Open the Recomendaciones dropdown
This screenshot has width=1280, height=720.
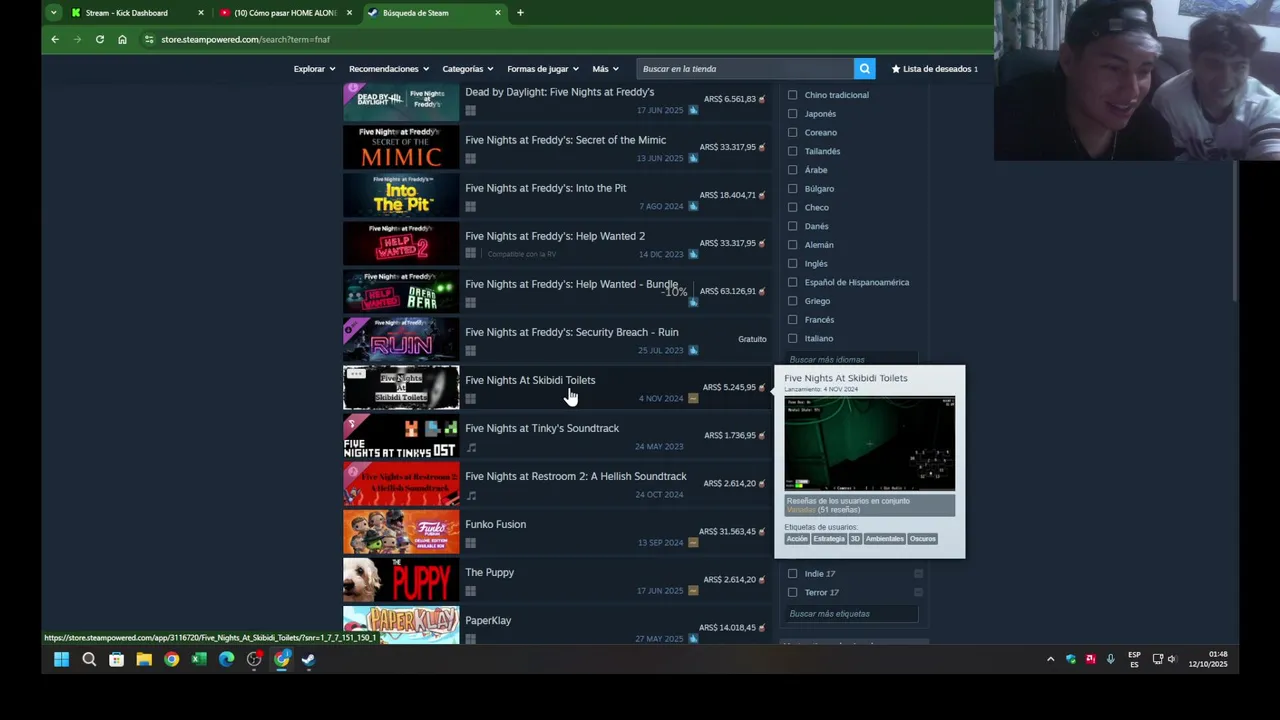coord(388,69)
